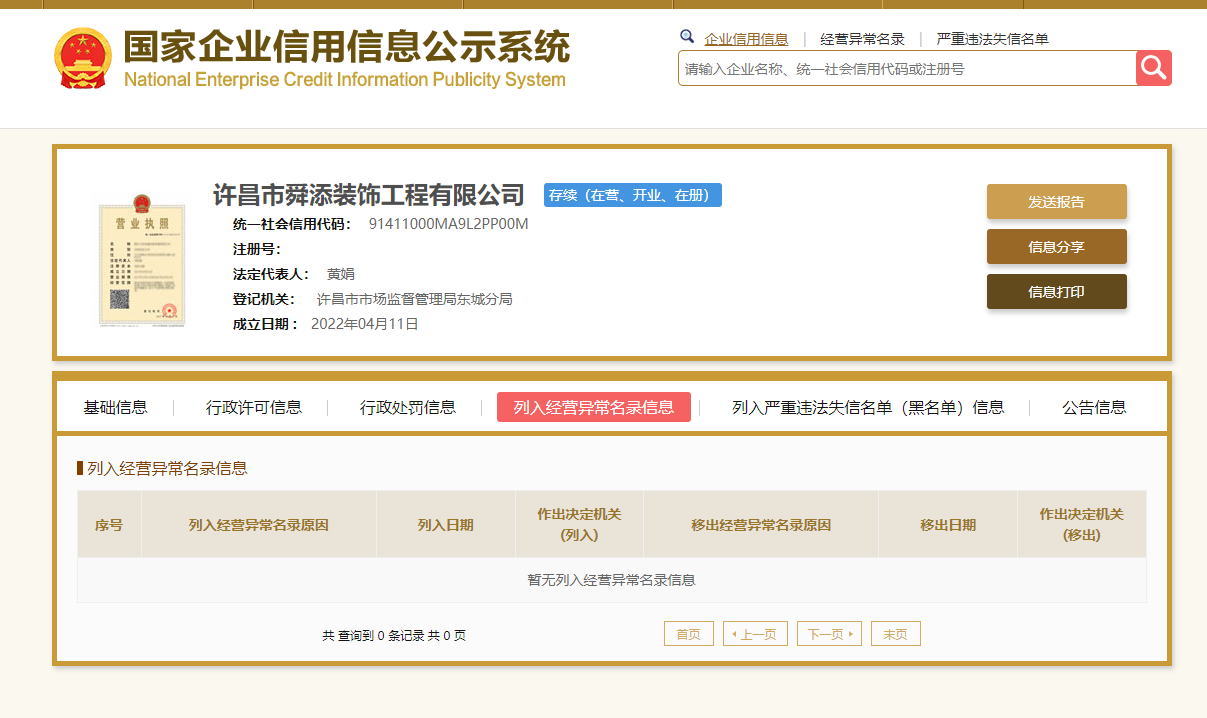Click the 注册号 label
This screenshot has height=718, width=1207.
[x=257, y=249]
